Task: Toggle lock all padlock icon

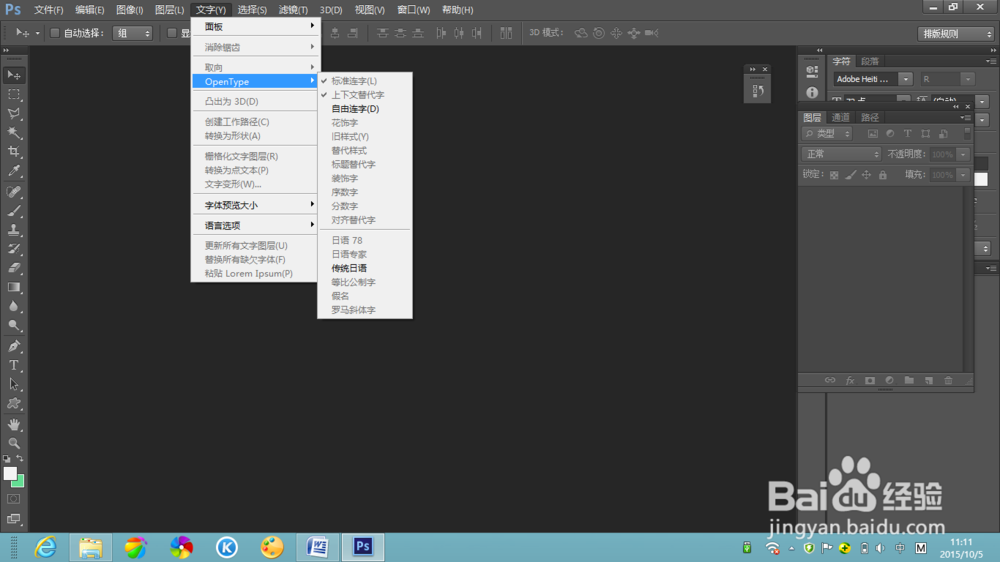Action: pos(883,175)
